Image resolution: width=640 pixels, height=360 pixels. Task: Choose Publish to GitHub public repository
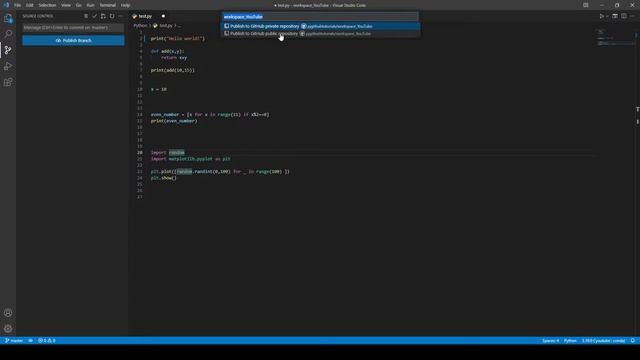pos(320,33)
